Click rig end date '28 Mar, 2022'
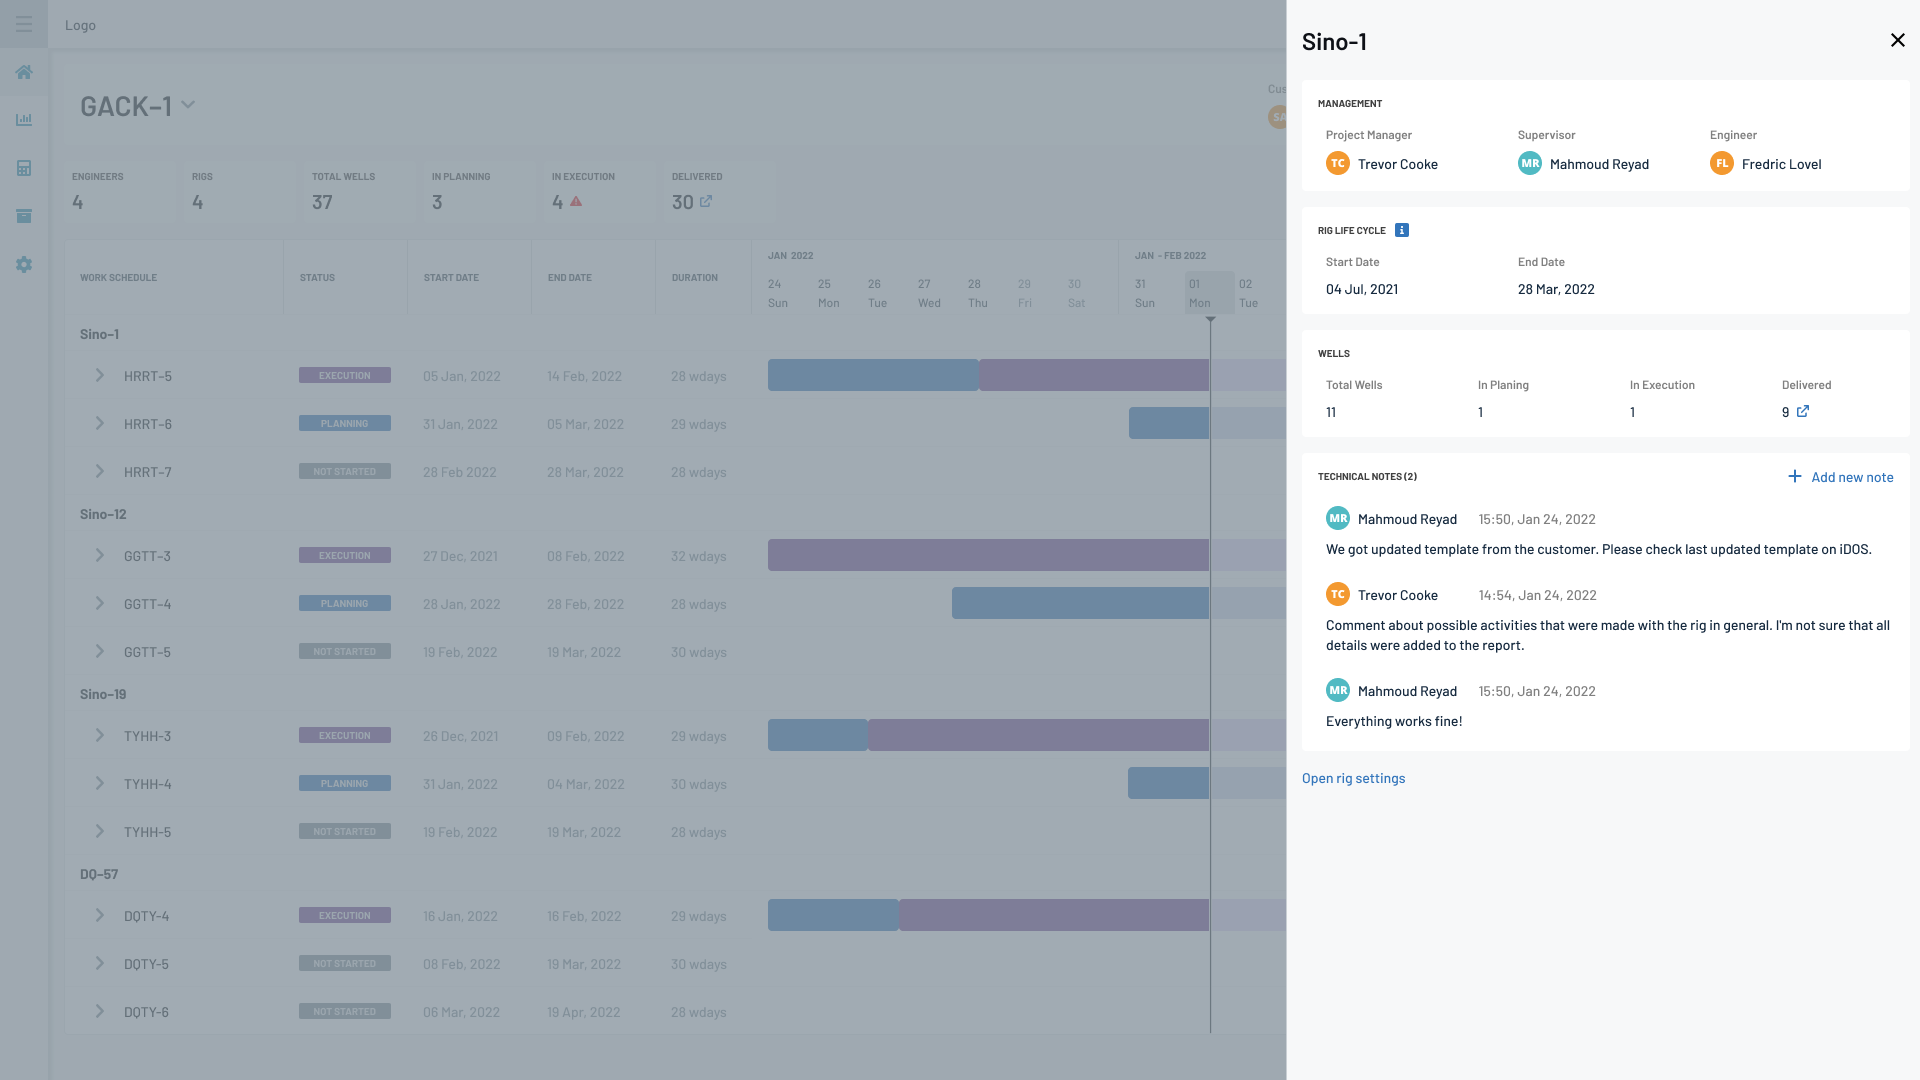 point(1556,289)
